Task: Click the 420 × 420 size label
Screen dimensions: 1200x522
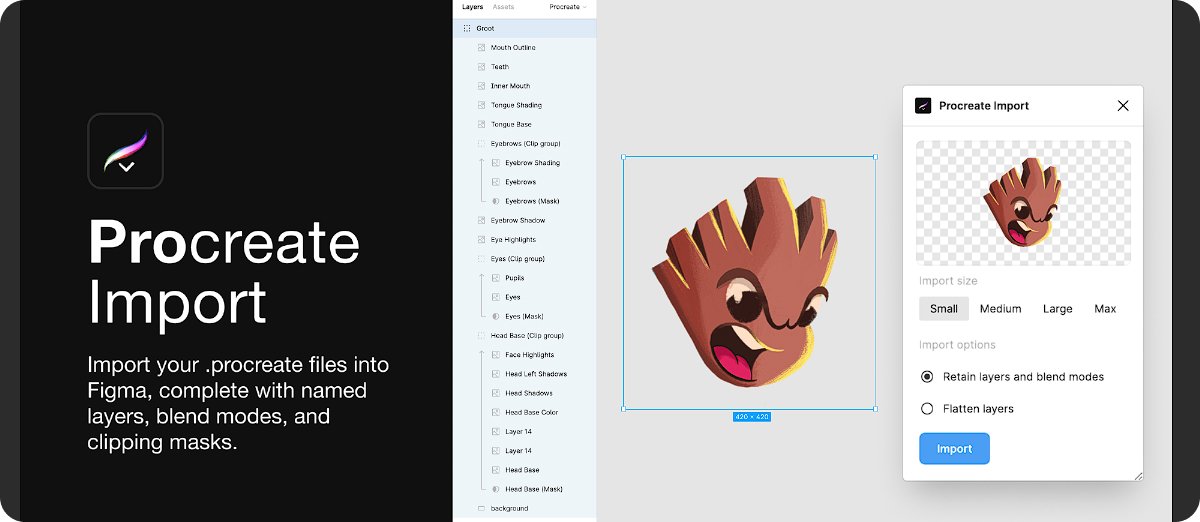Action: click(x=751, y=416)
